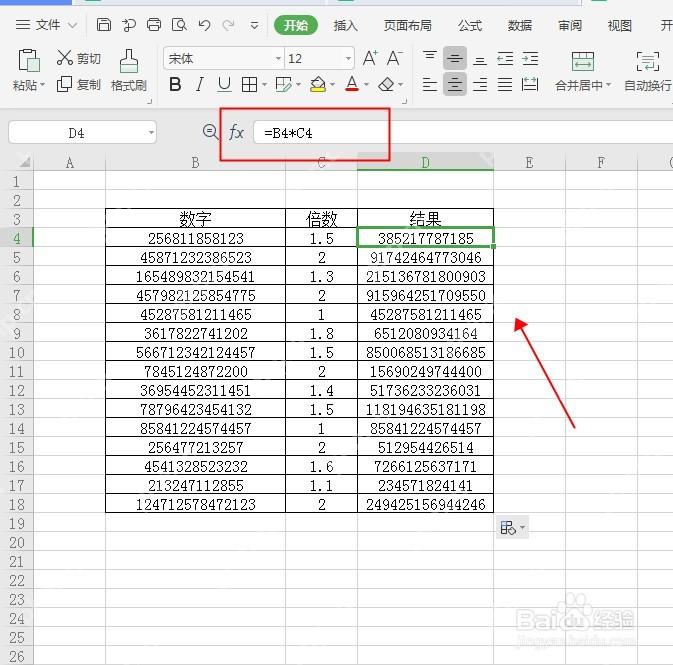This screenshot has height=665, width=673.
Task: Align text left
Action: [430, 85]
